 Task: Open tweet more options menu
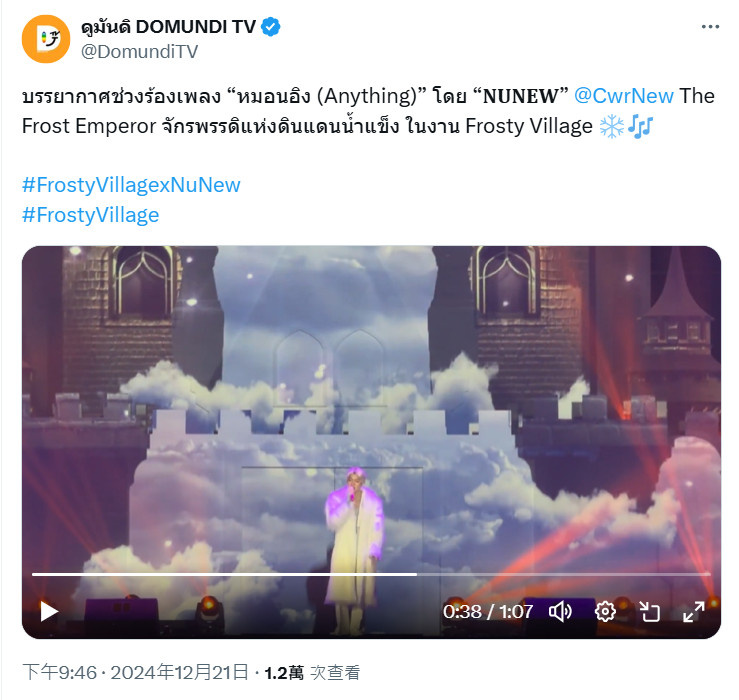pyautogui.click(x=710, y=27)
